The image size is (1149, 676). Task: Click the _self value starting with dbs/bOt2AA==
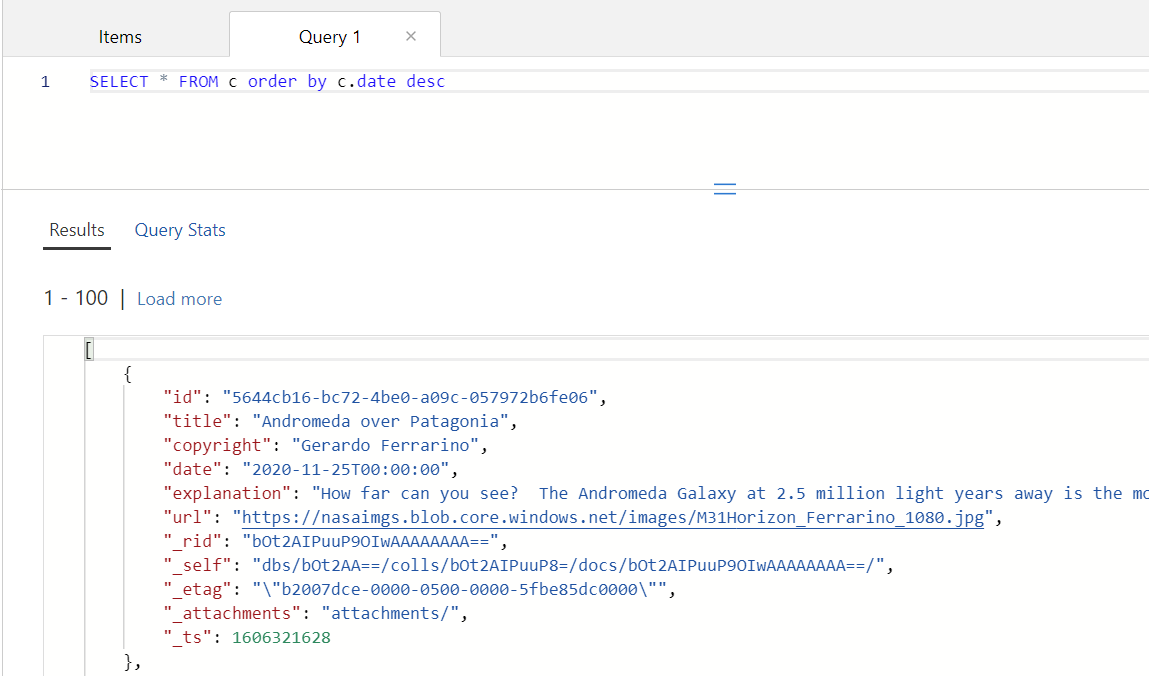(x=569, y=565)
